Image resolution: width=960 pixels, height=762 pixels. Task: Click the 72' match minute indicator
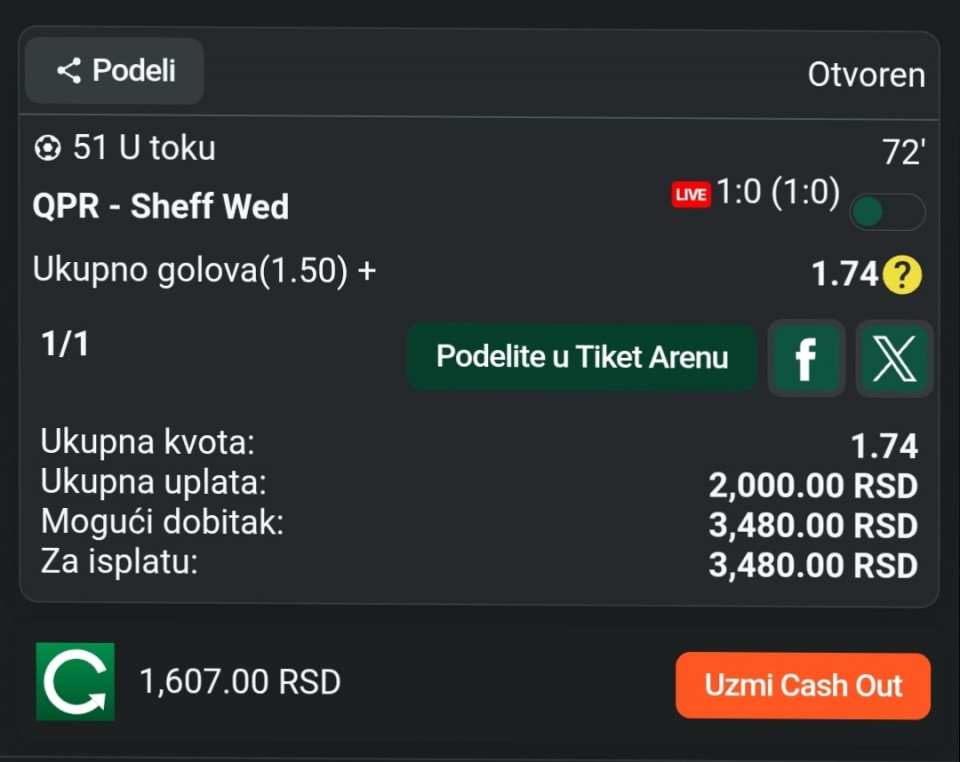(903, 153)
